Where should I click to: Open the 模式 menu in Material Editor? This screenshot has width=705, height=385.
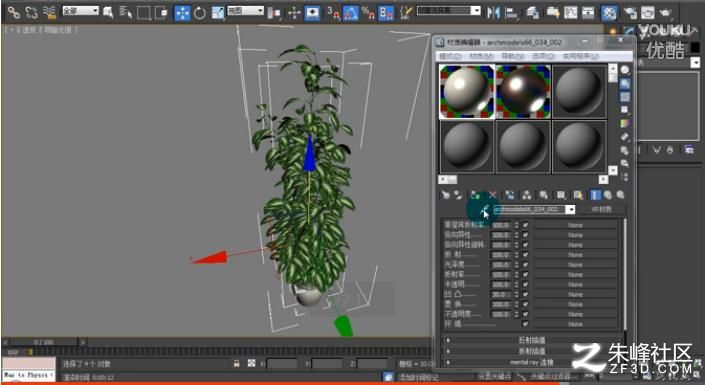[450, 56]
